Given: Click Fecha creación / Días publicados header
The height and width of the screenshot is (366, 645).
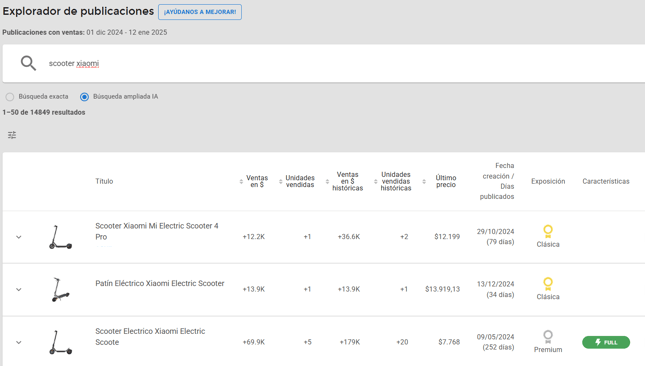Looking at the screenshot, I should pyautogui.click(x=497, y=181).
